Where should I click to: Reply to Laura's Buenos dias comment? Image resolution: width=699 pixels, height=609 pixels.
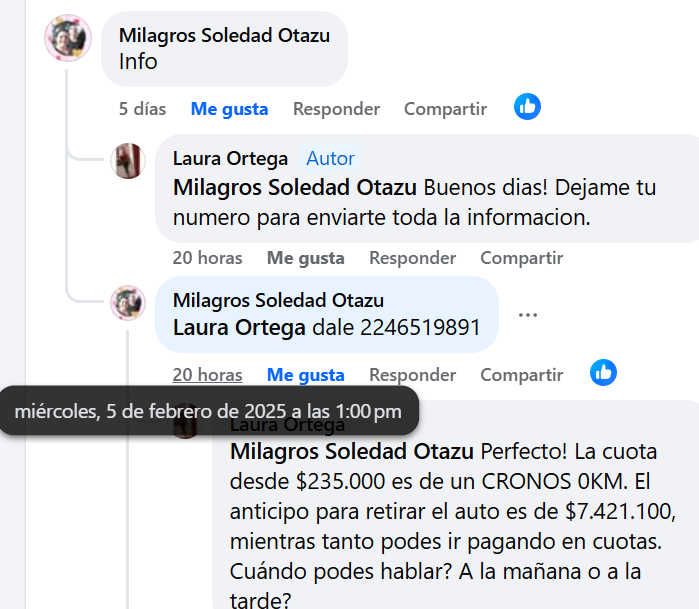coord(412,258)
